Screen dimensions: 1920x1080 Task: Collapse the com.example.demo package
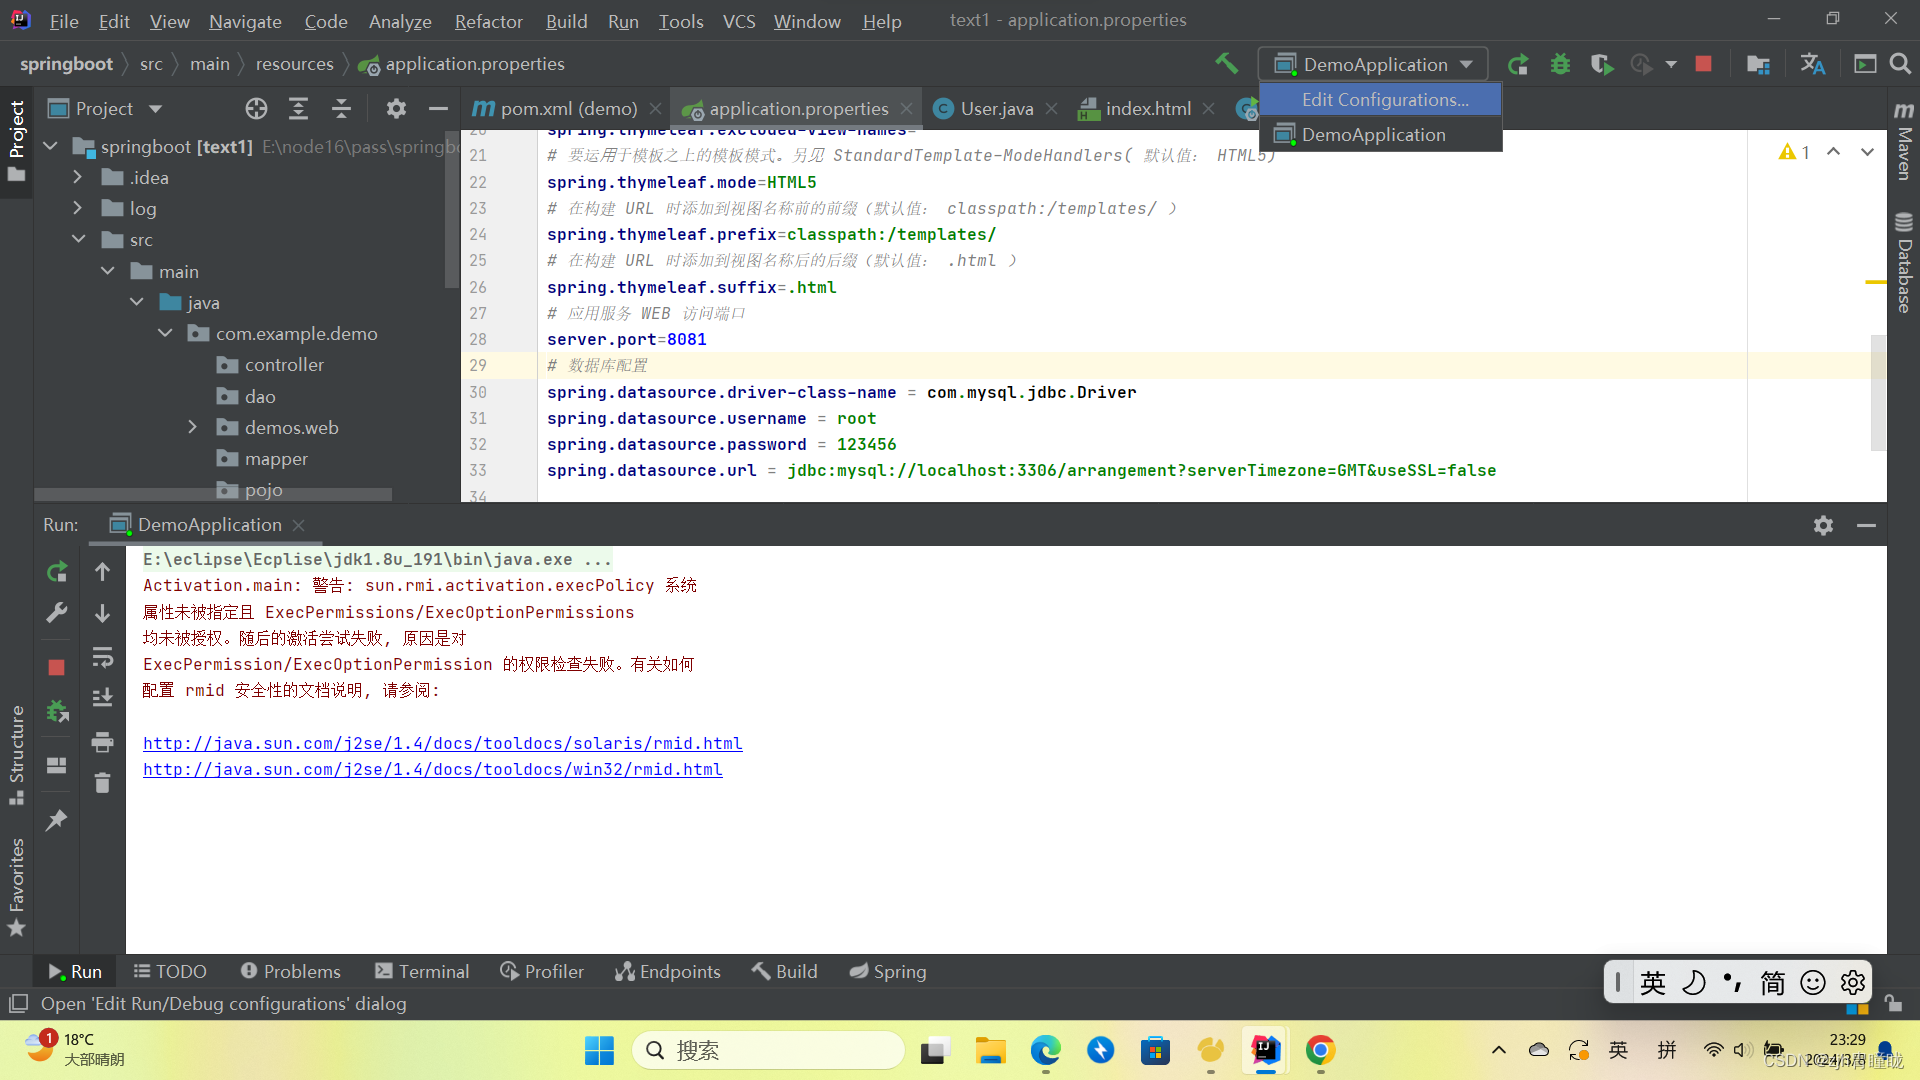click(164, 333)
